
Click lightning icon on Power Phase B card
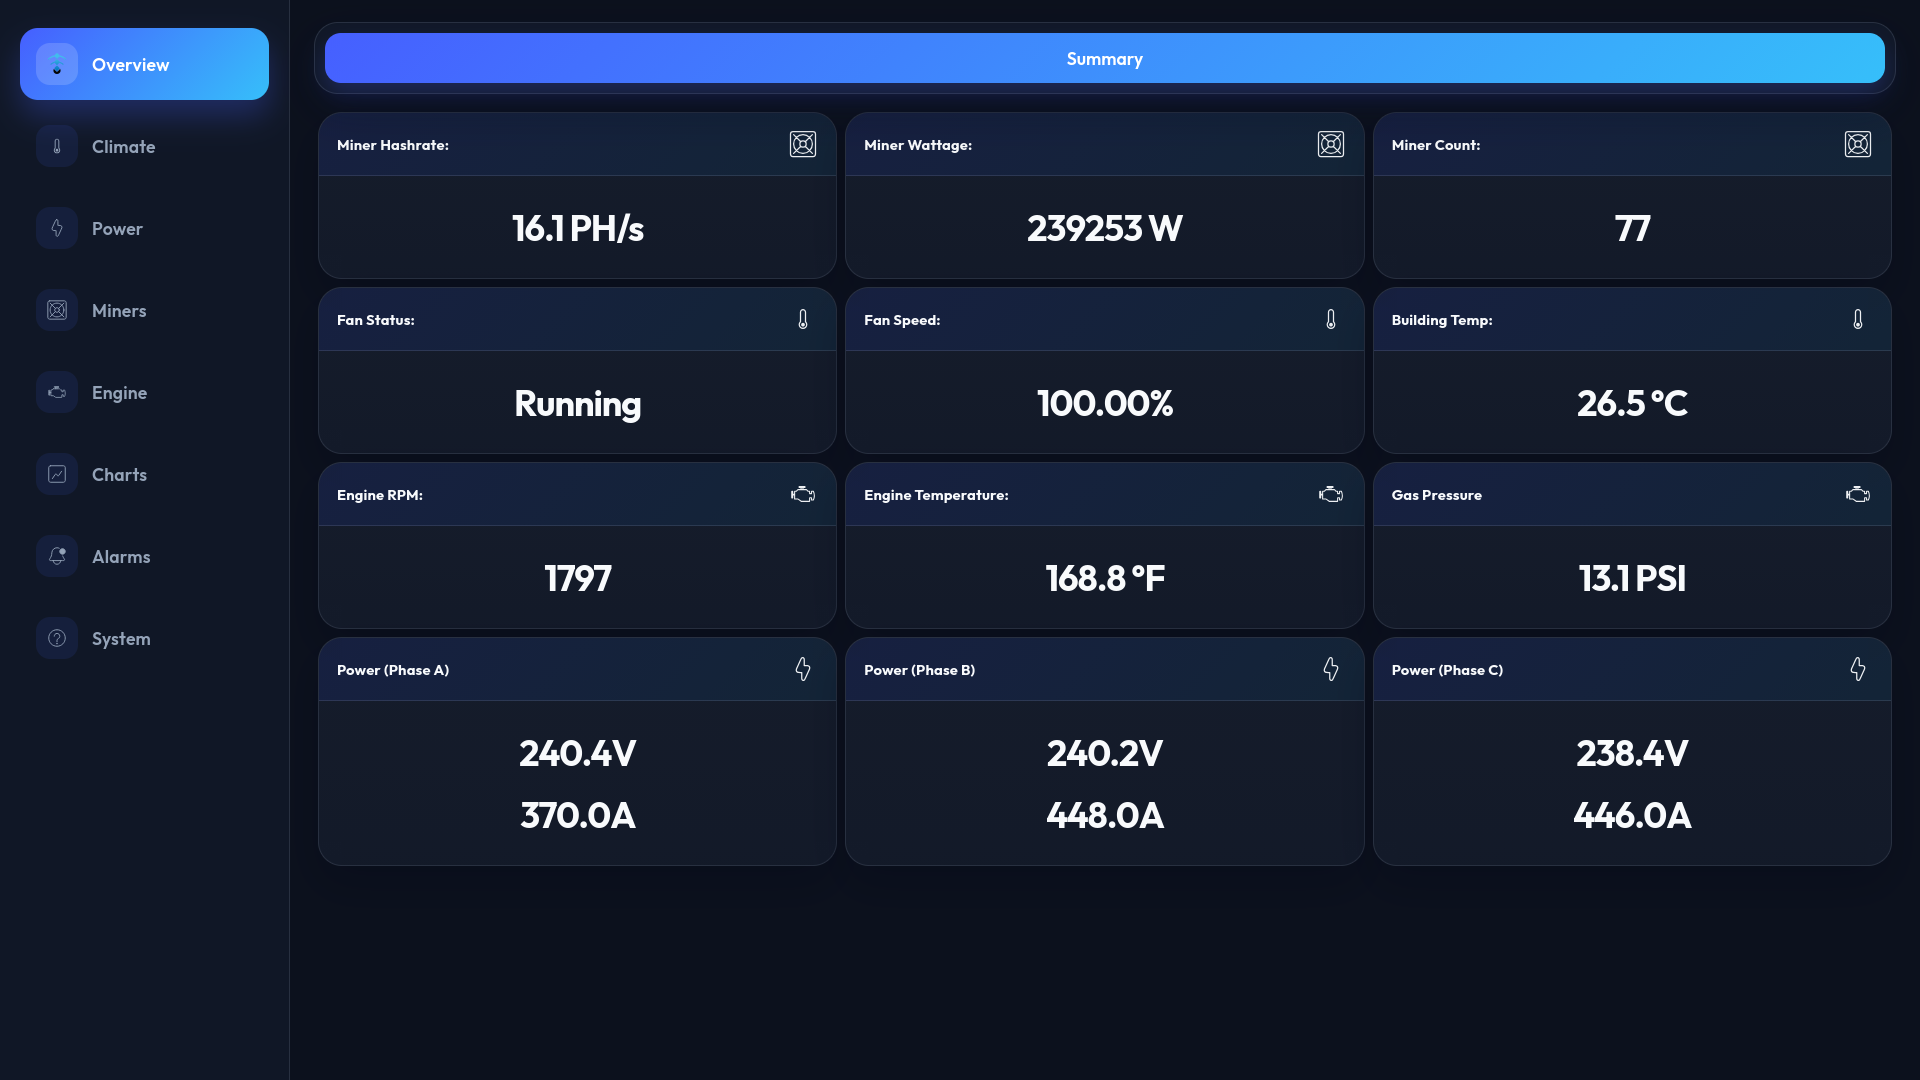point(1331,669)
